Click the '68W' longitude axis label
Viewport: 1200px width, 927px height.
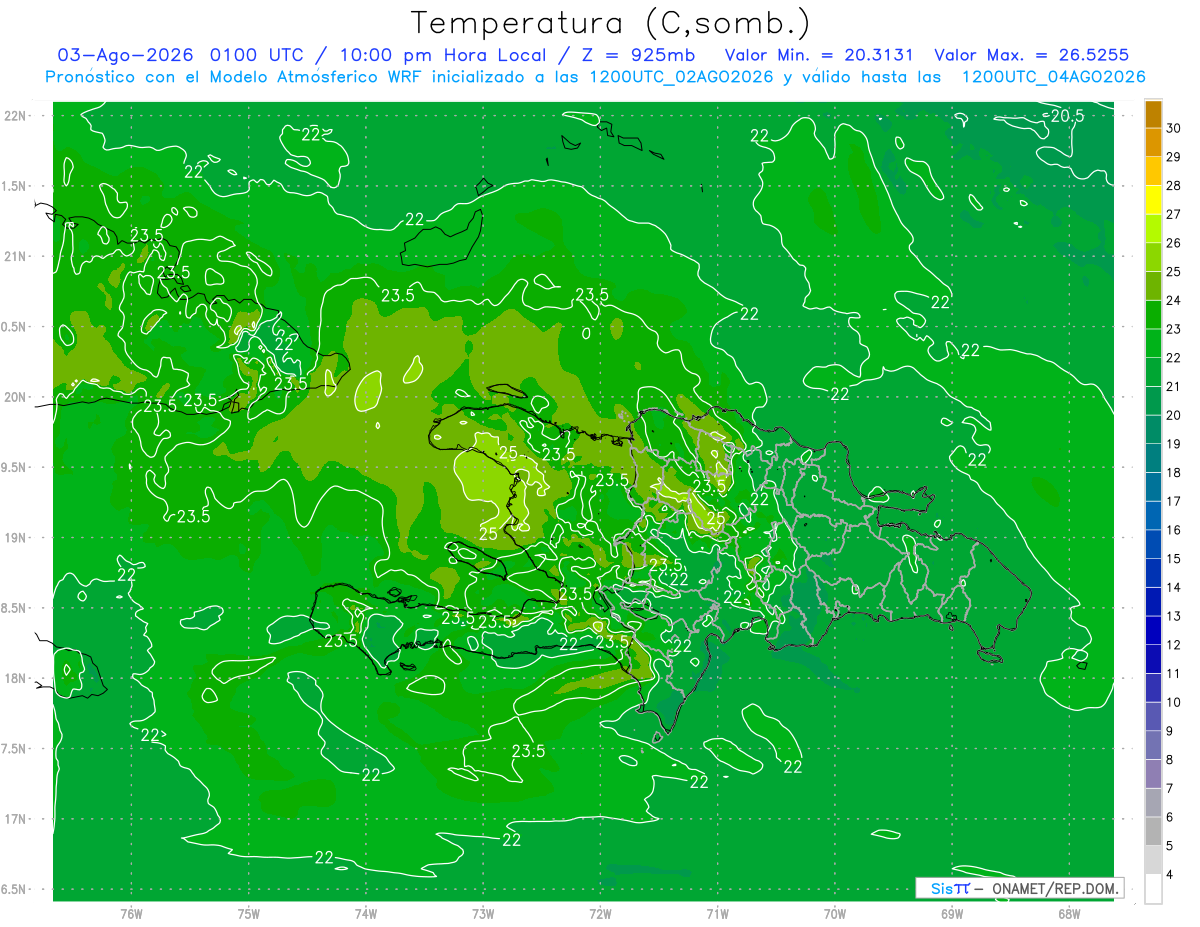1068,914
